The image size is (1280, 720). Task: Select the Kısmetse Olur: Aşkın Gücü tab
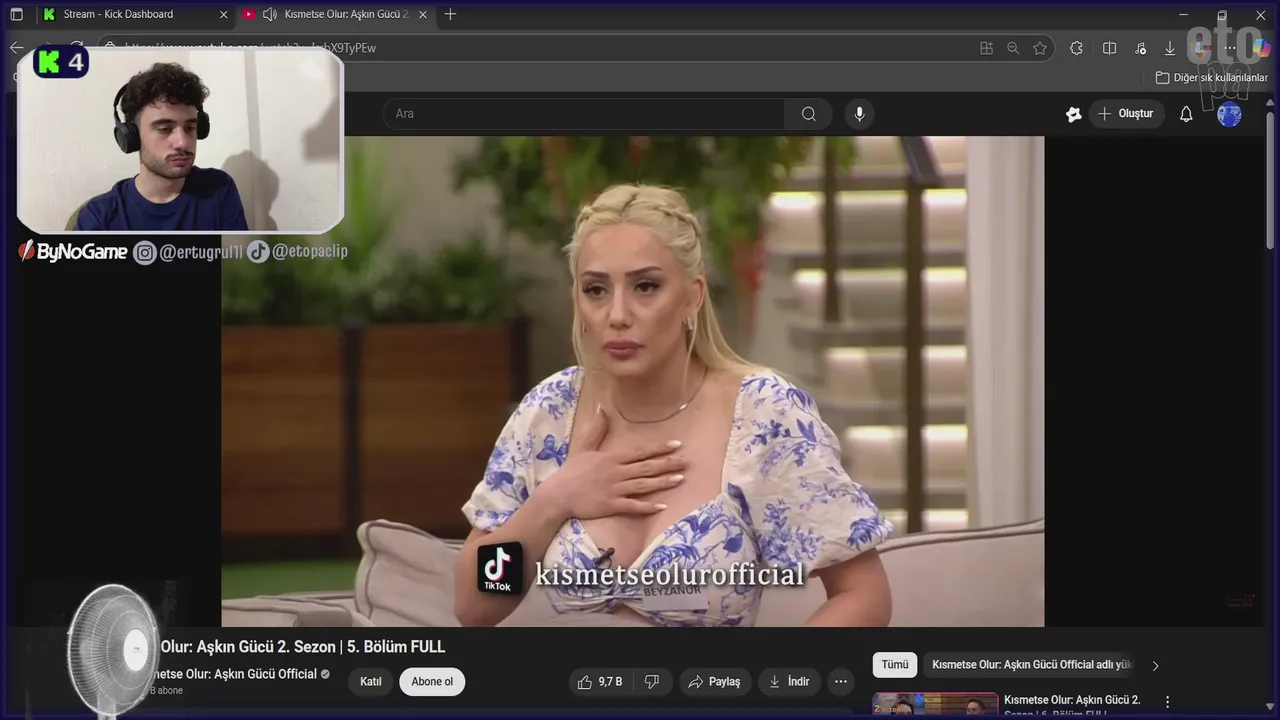(x=336, y=14)
